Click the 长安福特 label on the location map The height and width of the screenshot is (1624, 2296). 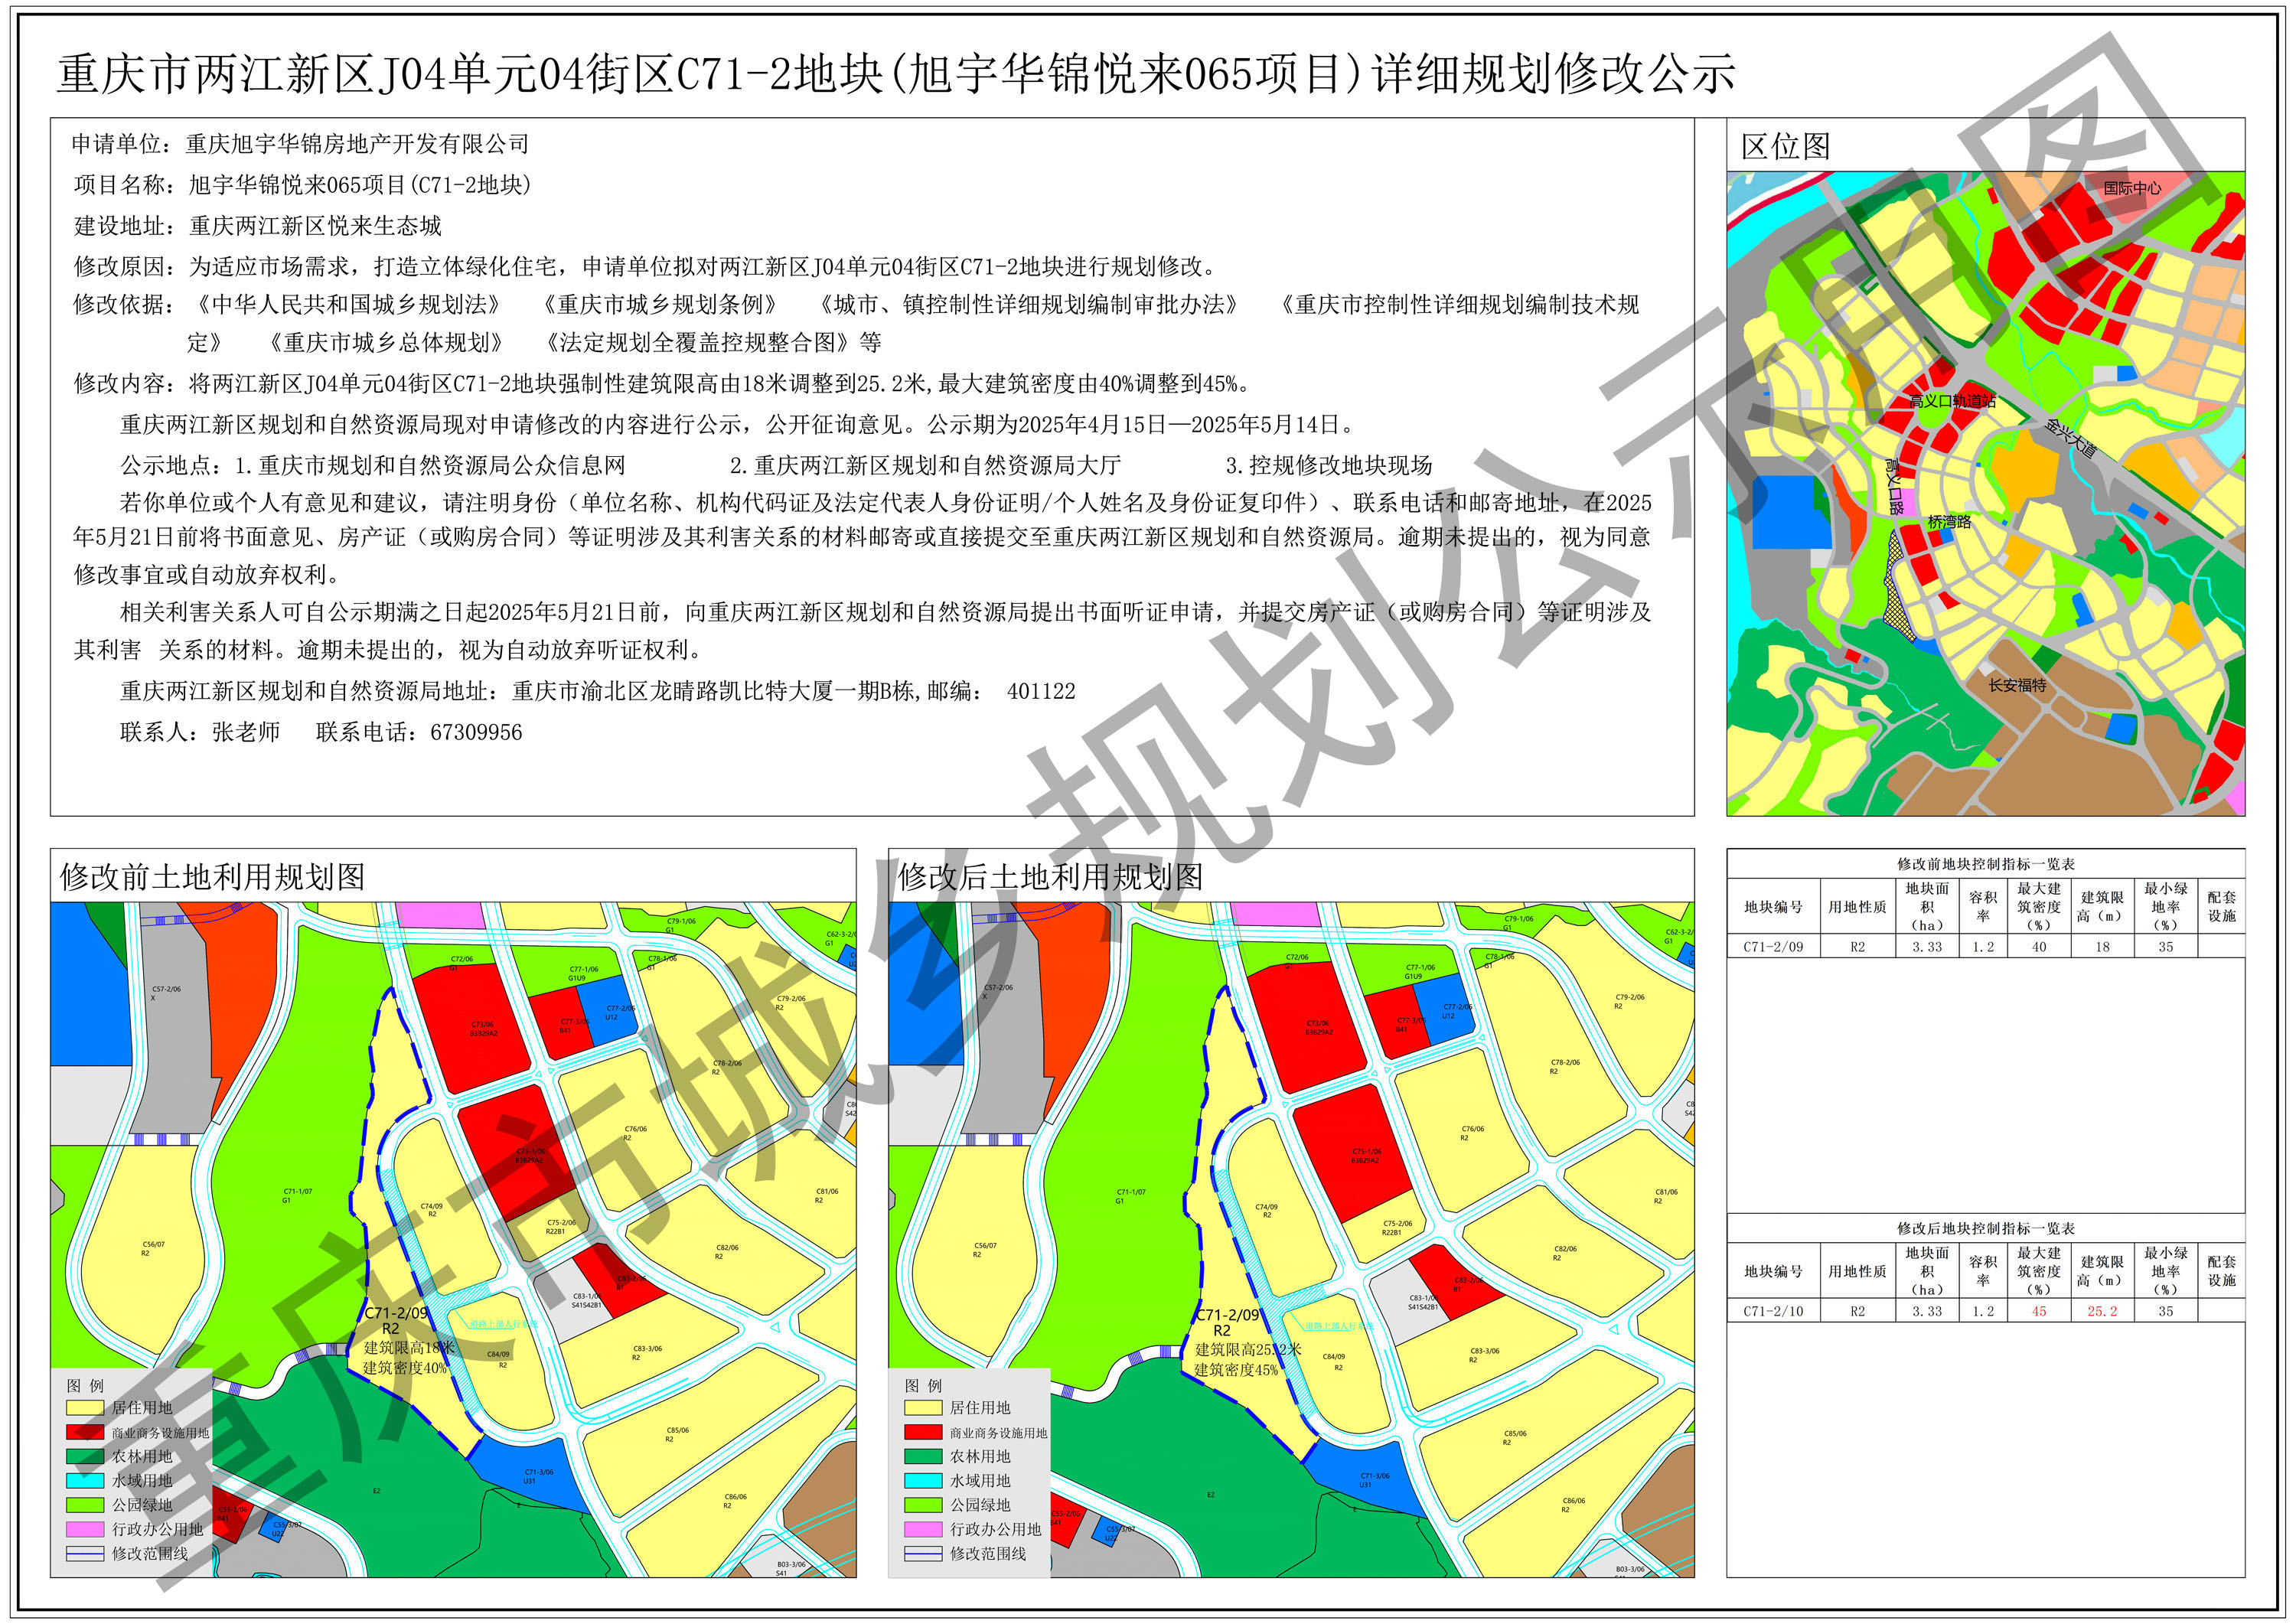[2017, 686]
